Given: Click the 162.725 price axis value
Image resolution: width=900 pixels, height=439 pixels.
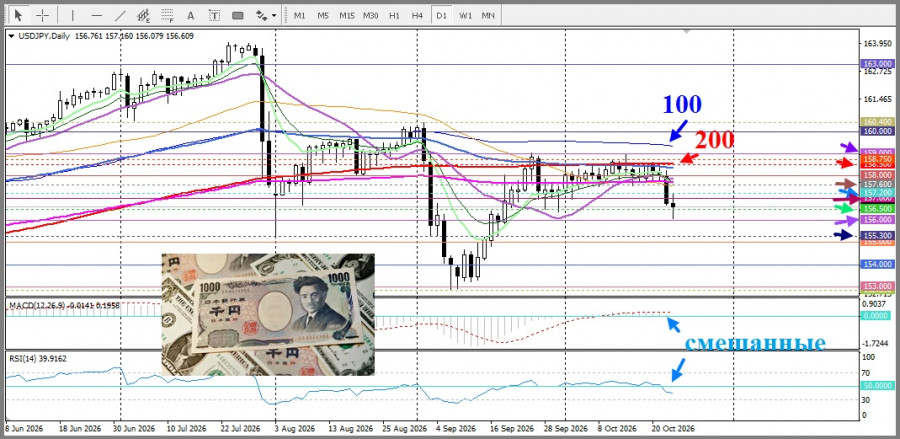Looking at the screenshot, I should click(x=878, y=72).
